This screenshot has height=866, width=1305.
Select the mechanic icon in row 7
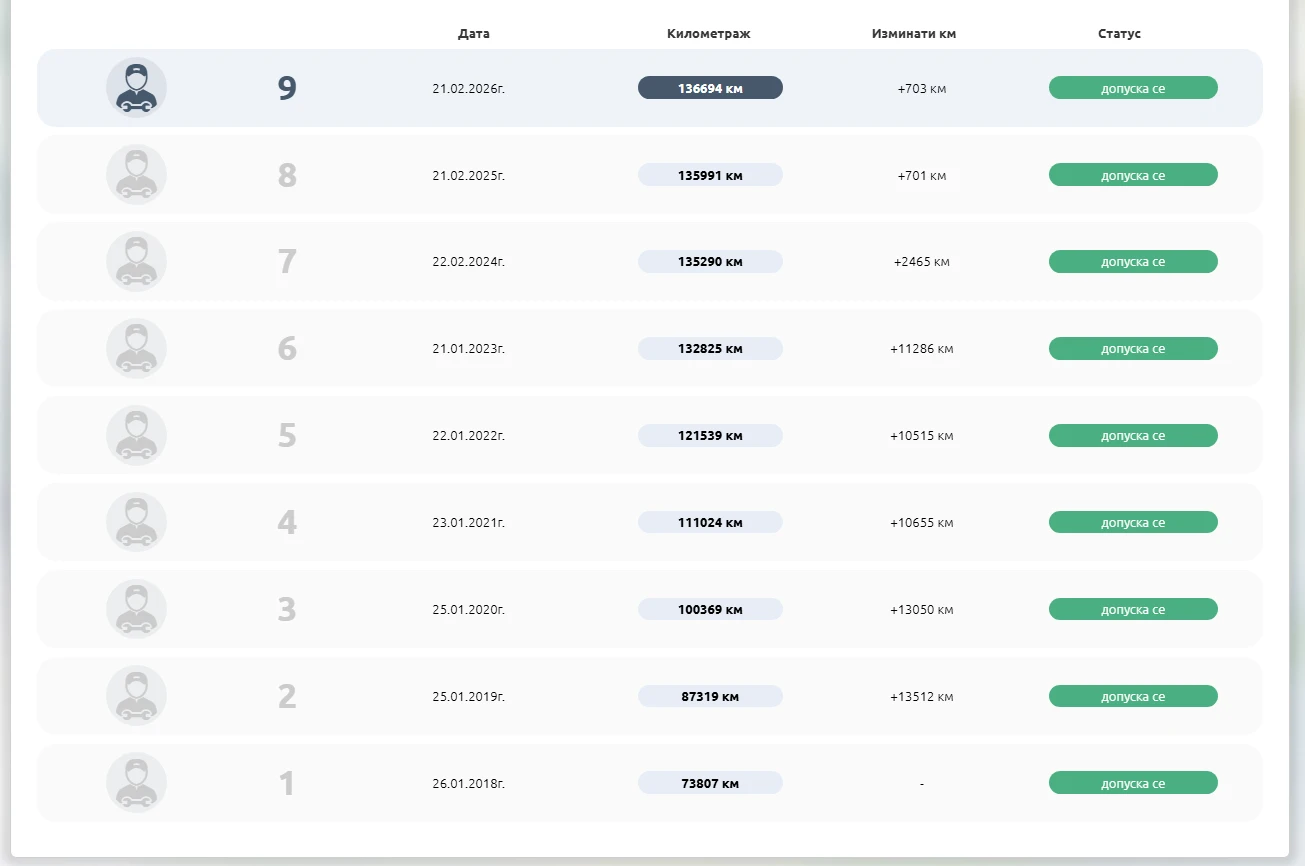(136, 262)
